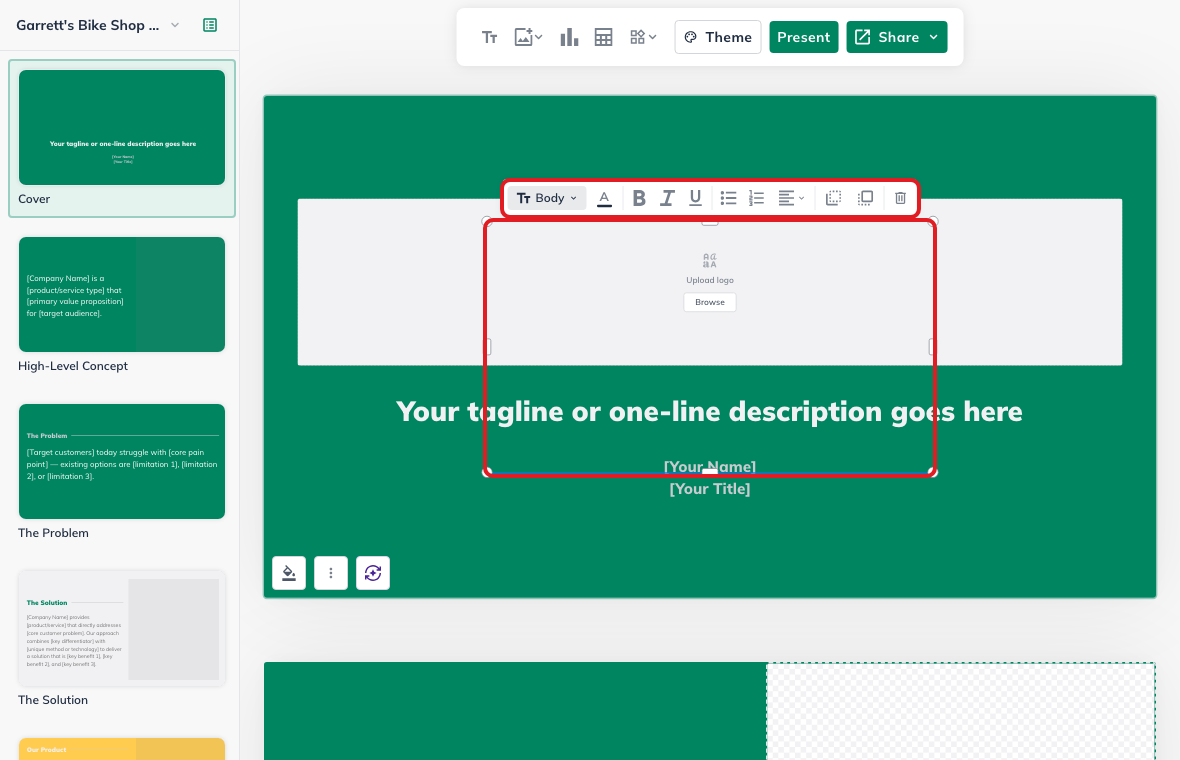This screenshot has height=760, width=1180.
Task: Open the elements grid dropdown
Action: 643,37
